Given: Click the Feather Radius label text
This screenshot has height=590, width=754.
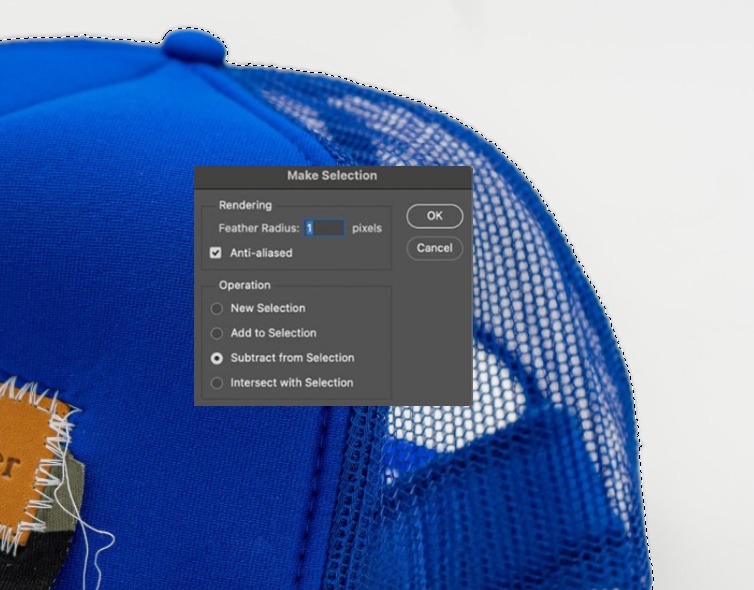Looking at the screenshot, I should coord(258,228).
